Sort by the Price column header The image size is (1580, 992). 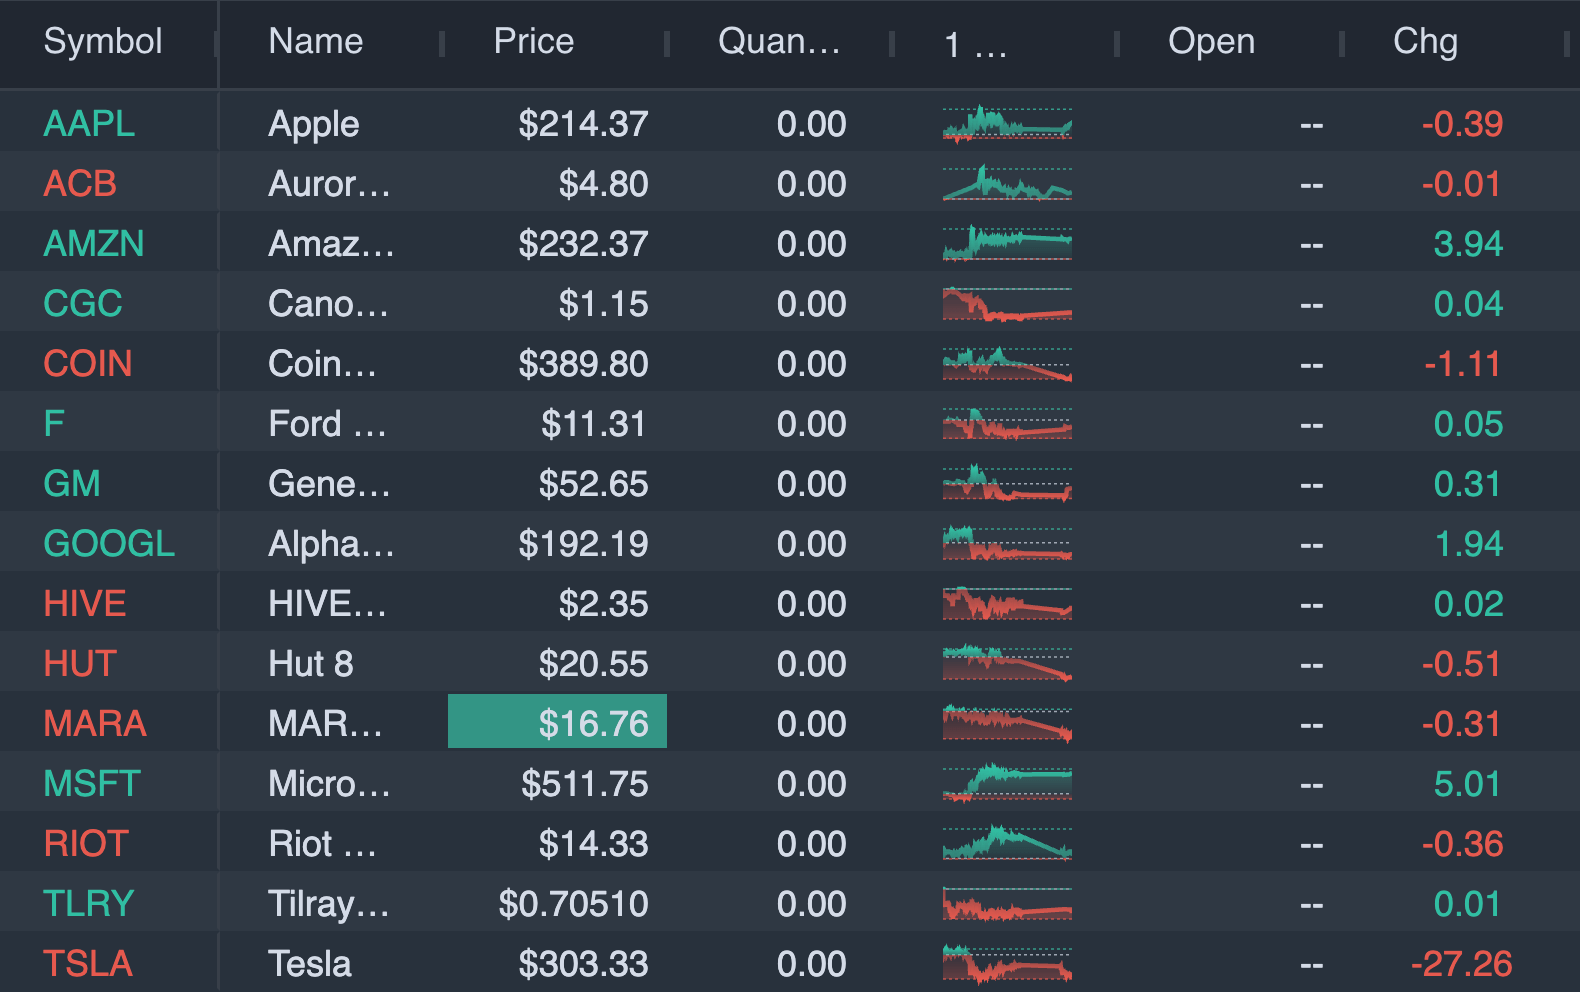(533, 42)
